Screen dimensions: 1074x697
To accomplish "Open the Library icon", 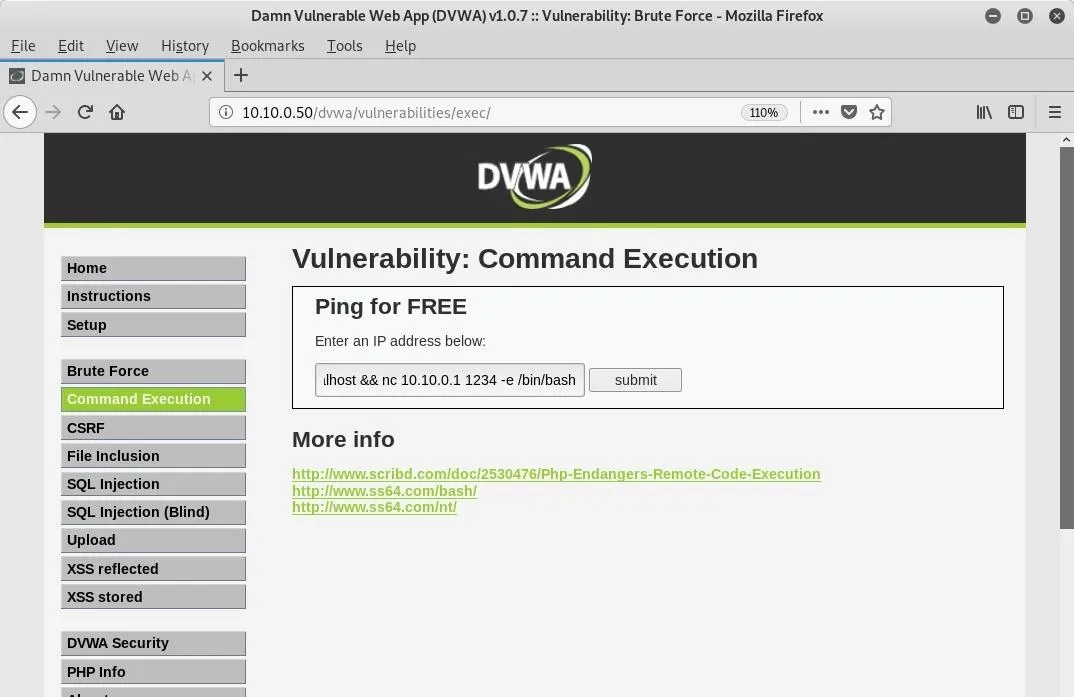I will 984,112.
